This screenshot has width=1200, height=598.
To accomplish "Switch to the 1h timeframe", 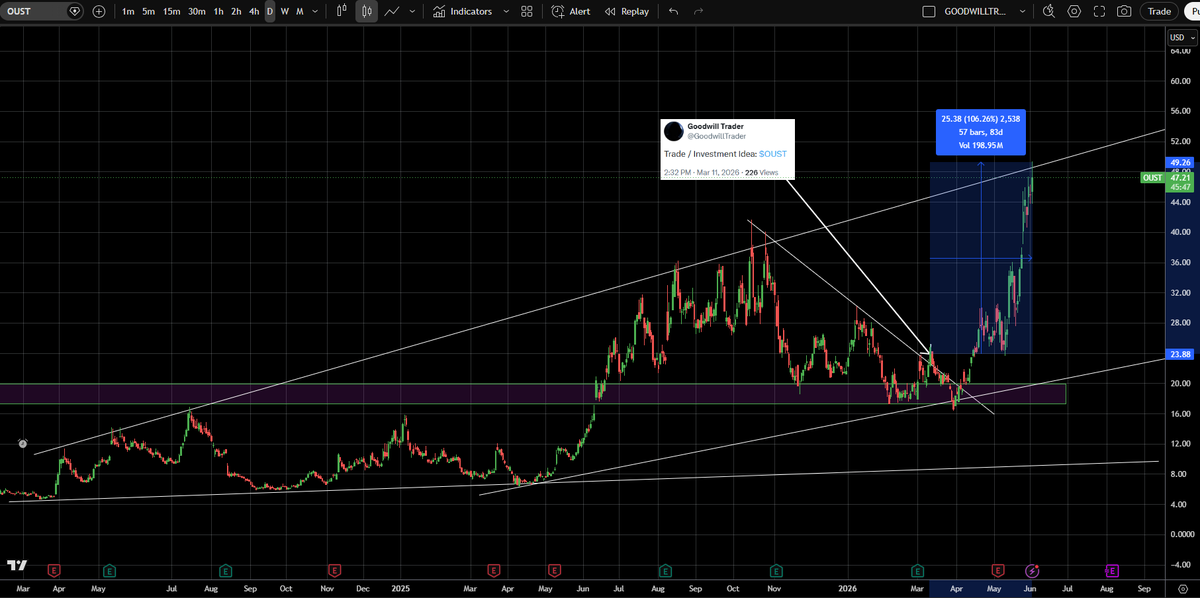I will point(218,12).
